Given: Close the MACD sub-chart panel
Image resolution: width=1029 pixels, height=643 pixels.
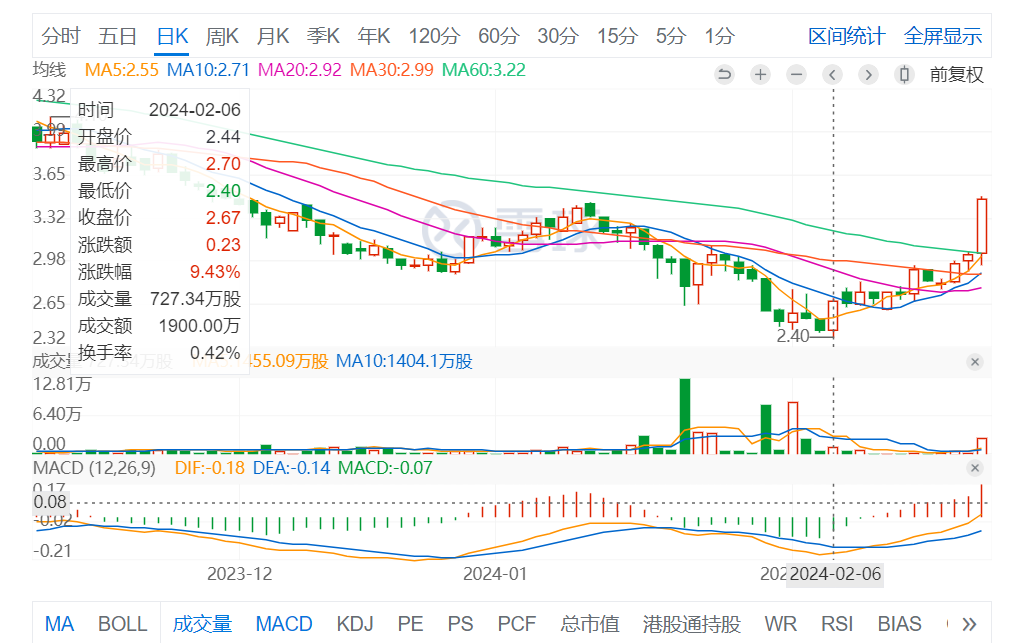Looking at the screenshot, I should (x=975, y=468).
